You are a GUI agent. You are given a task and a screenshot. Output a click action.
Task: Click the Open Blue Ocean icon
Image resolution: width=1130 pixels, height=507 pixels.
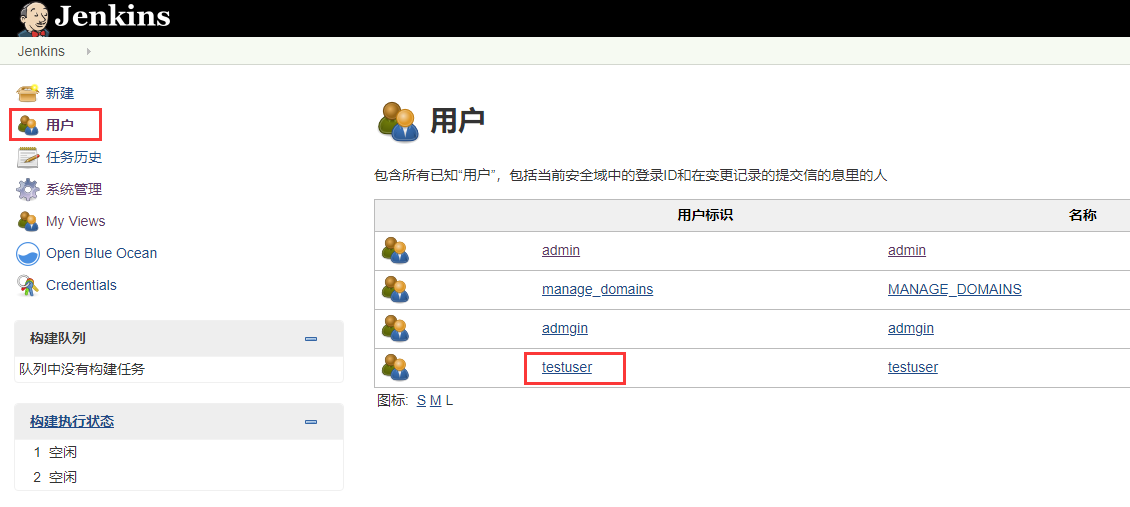pos(28,254)
